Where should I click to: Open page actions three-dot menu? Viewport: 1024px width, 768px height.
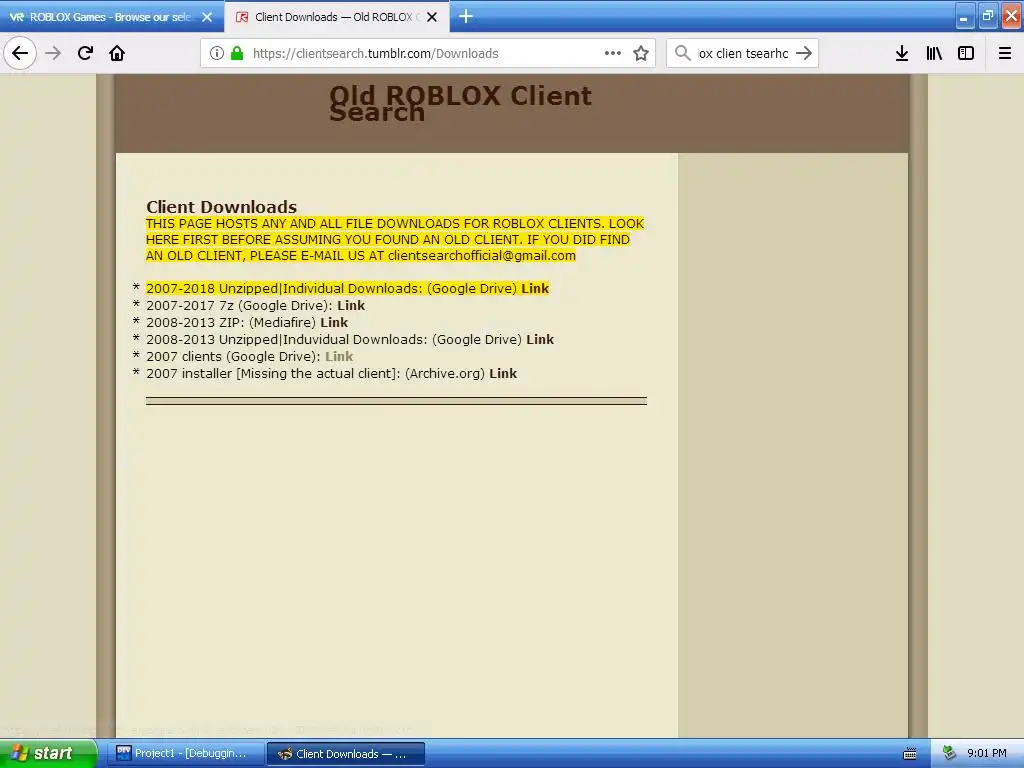[613, 53]
